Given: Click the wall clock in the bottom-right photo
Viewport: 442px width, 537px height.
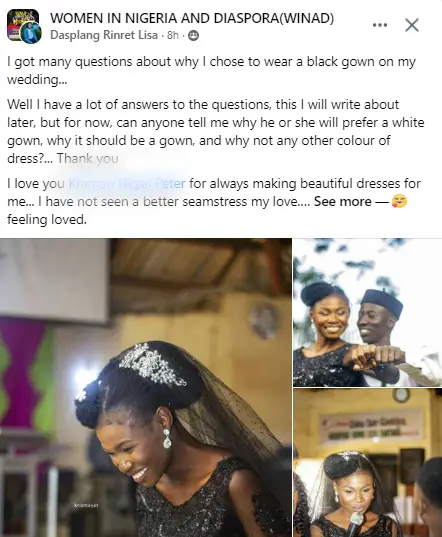Looking at the screenshot, I should pyautogui.click(x=401, y=395).
